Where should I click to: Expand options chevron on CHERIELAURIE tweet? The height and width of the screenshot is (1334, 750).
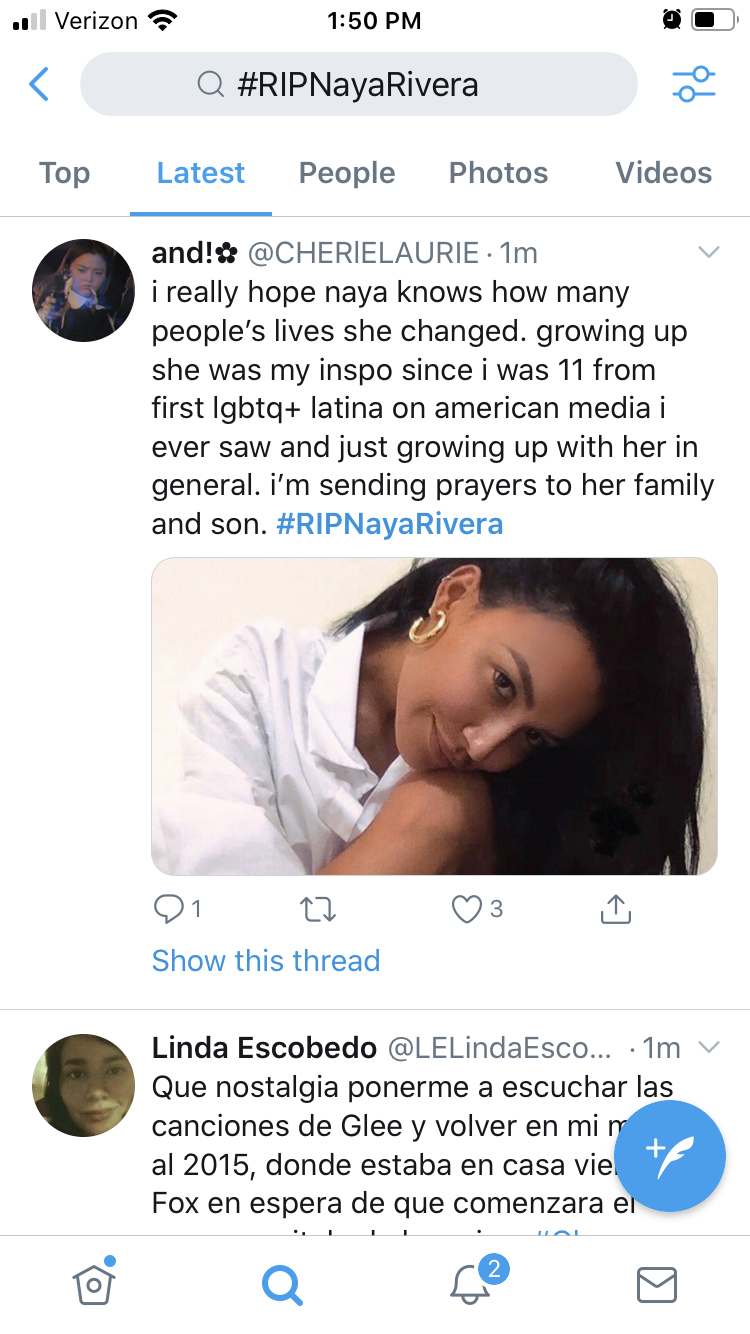(708, 253)
